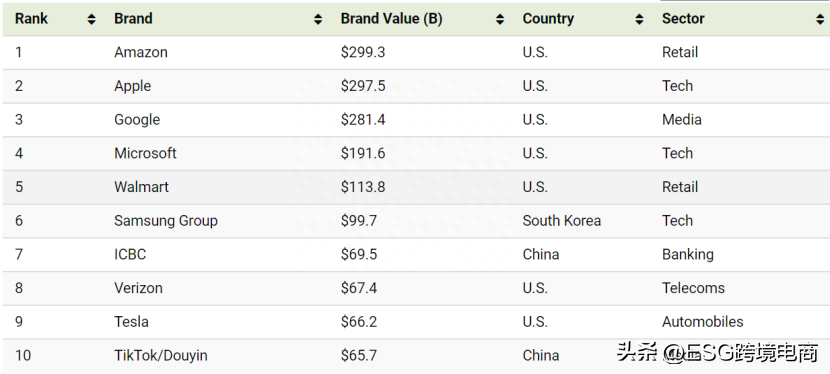Image resolution: width=830 pixels, height=374 pixels.
Task: Select the Apple row brand name
Action: coord(132,86)
